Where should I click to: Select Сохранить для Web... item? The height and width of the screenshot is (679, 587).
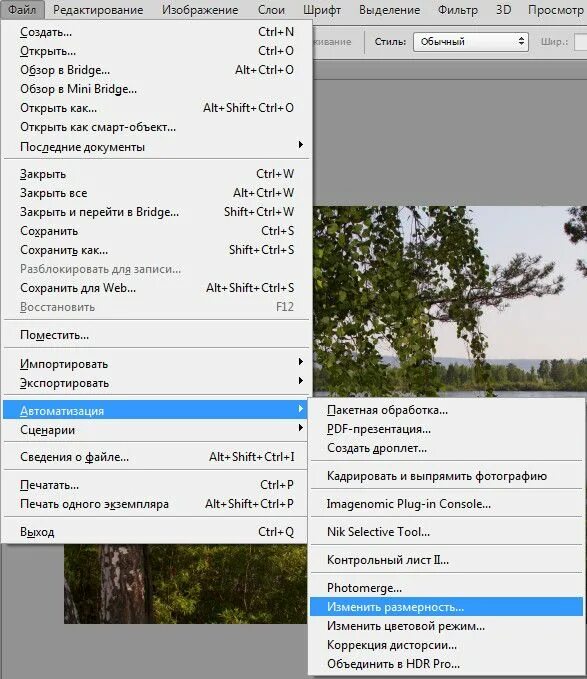pos(157,288)
